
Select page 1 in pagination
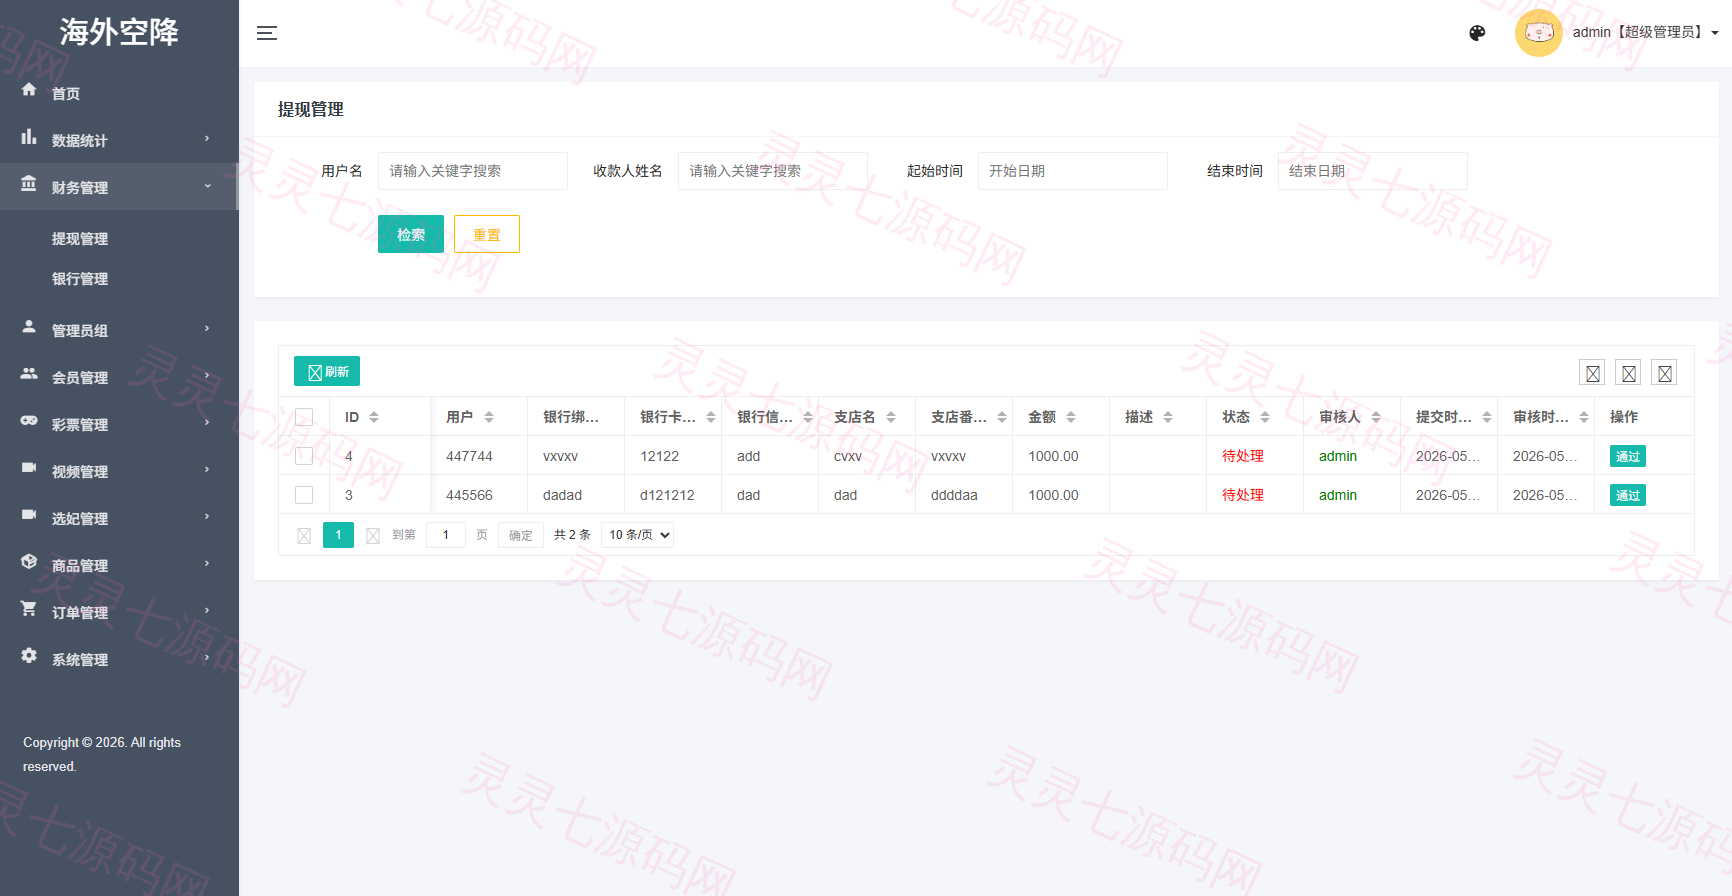[x=338, y=535]
